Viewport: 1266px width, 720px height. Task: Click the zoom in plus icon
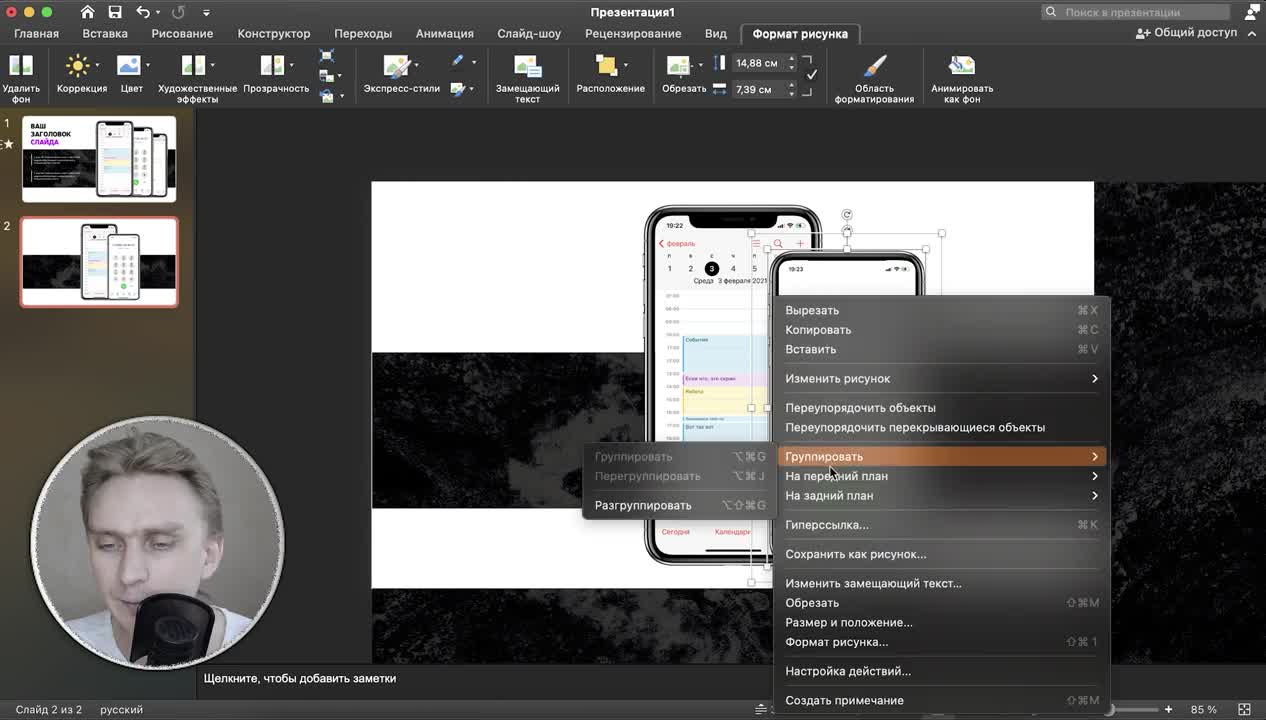point(1168,709)
